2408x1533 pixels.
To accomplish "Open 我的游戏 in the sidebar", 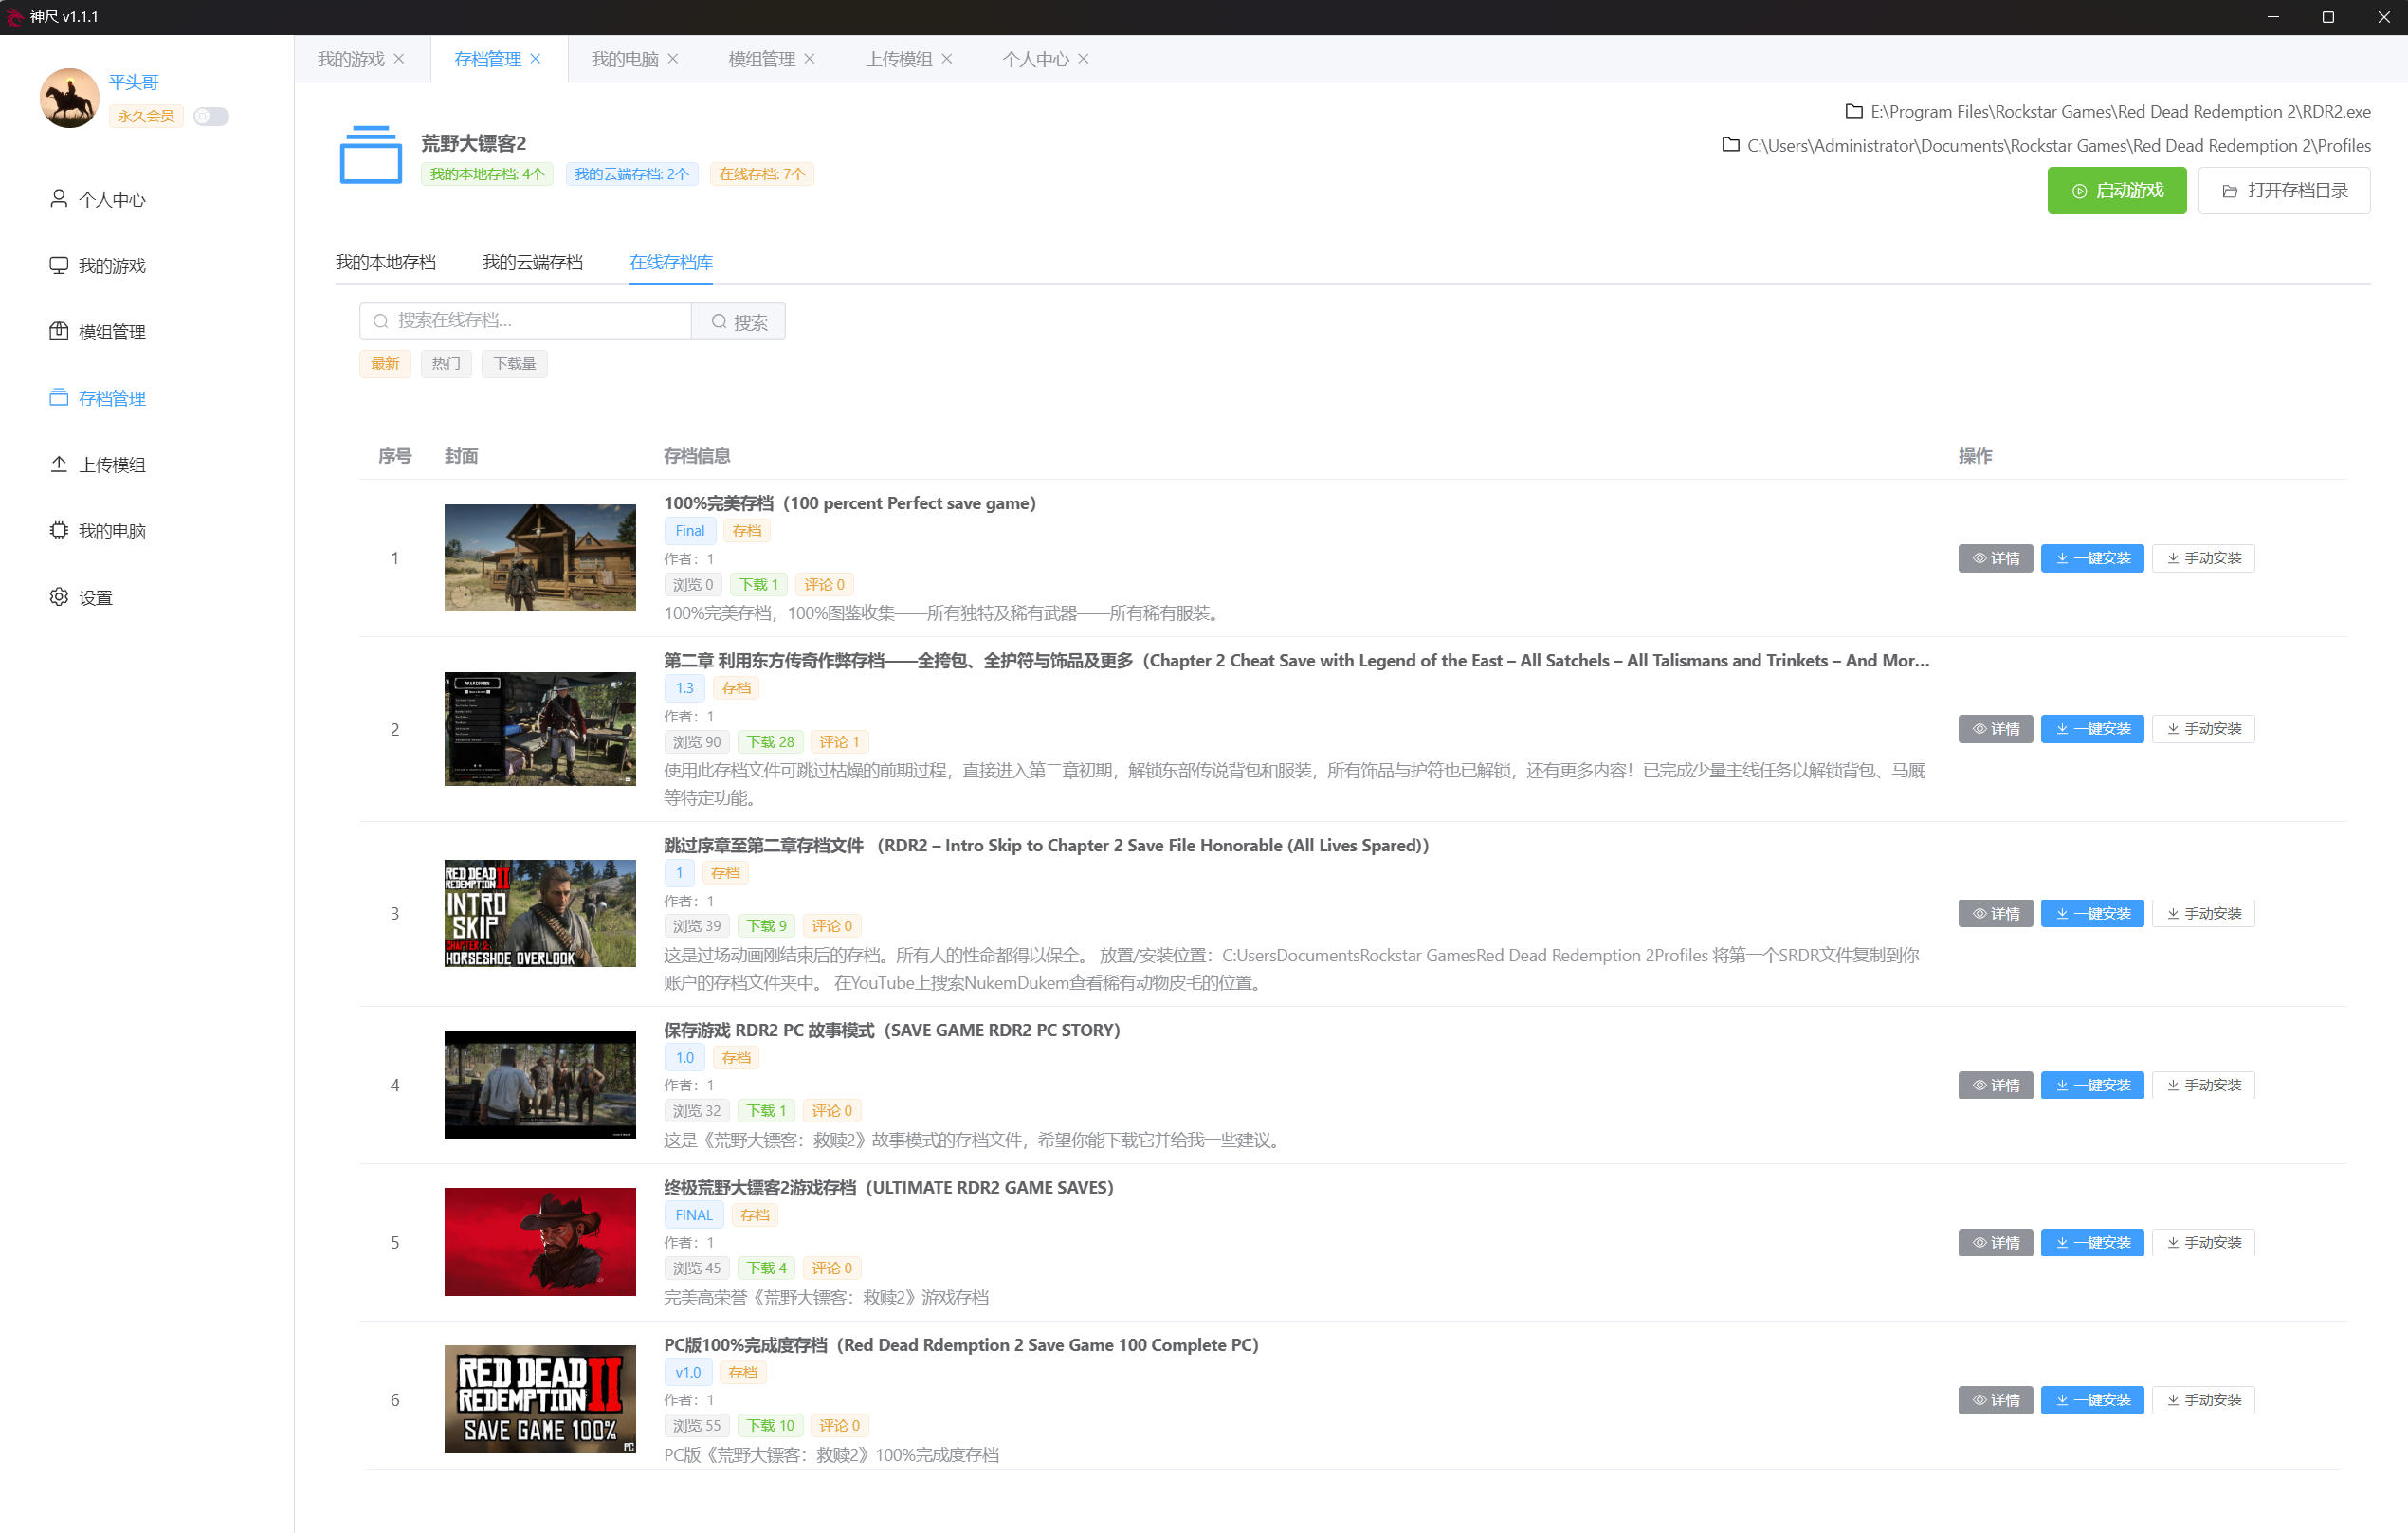I will click(98, 266).
